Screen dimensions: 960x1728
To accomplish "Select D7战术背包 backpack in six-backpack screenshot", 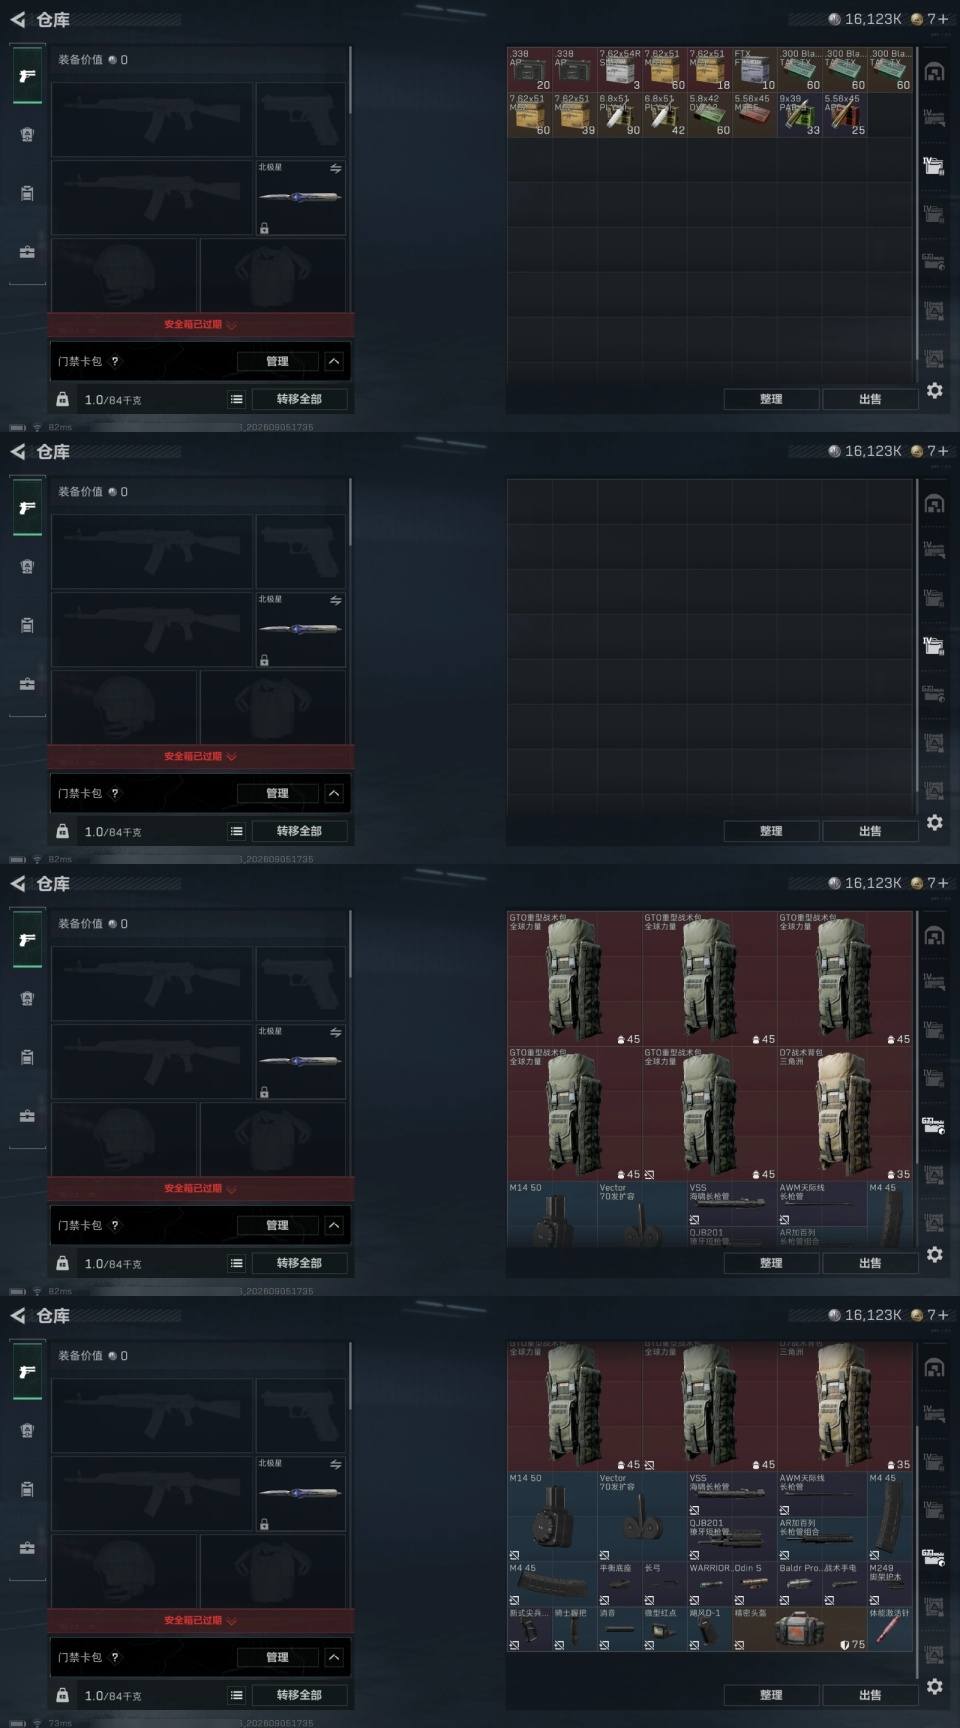I will (x=845, y=1114).
